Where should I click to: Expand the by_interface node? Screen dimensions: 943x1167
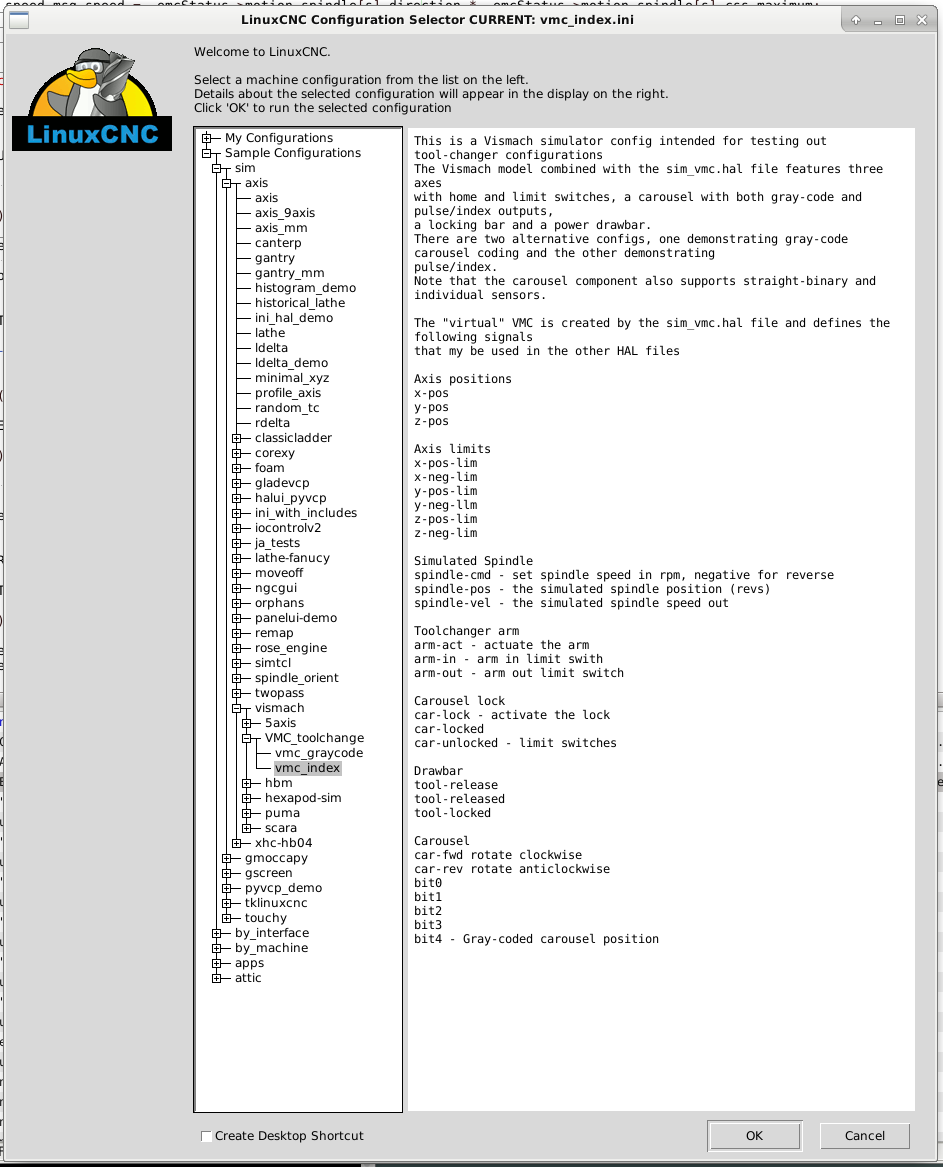point(217,933)
